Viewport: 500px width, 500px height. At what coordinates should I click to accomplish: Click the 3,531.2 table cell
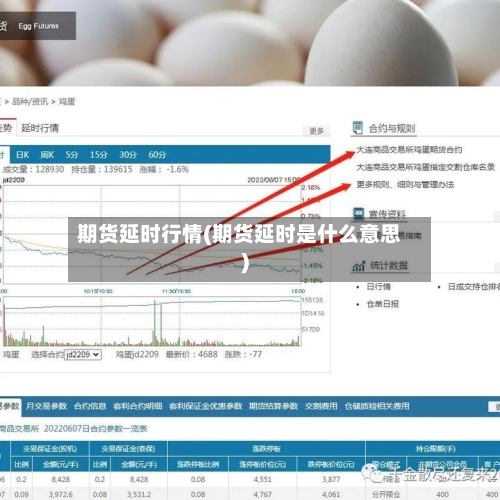click(139, 494)
